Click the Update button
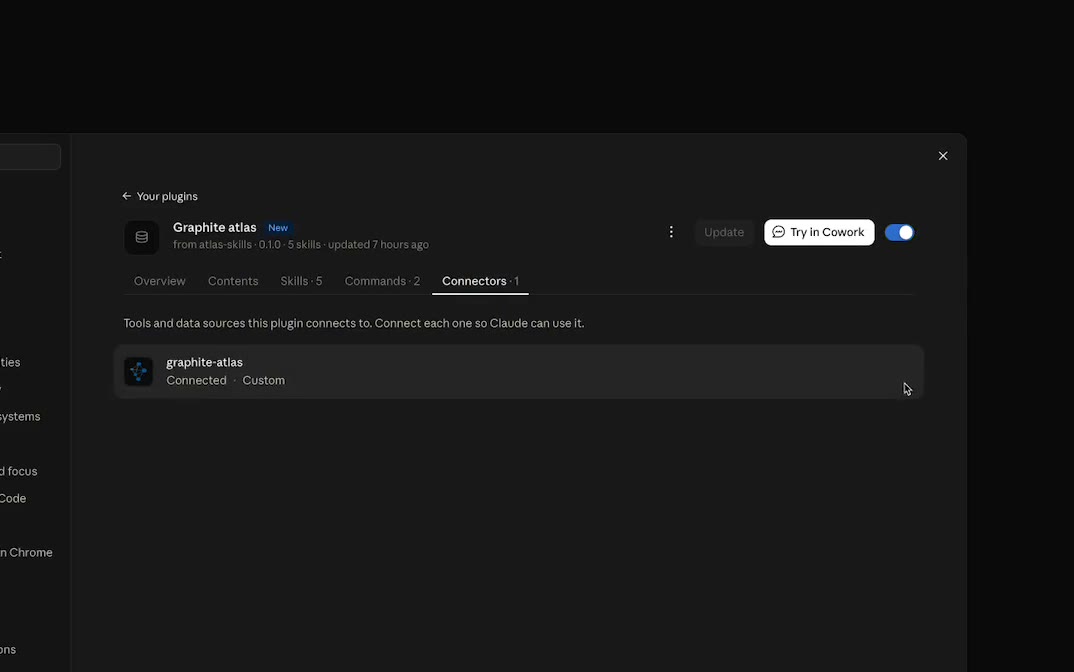1074x672 pixels. click(x=724, y=232)
